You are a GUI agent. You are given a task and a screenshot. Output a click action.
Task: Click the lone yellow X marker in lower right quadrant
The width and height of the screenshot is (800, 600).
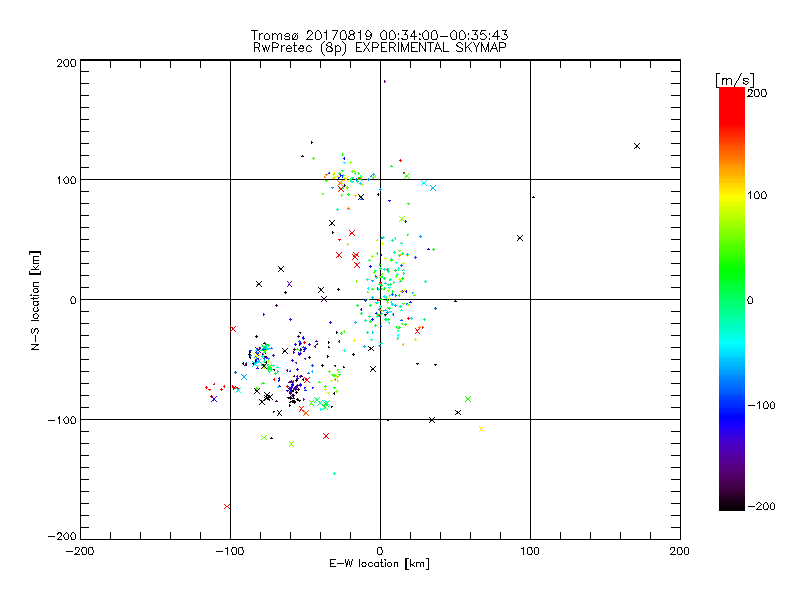coord(481,429)
